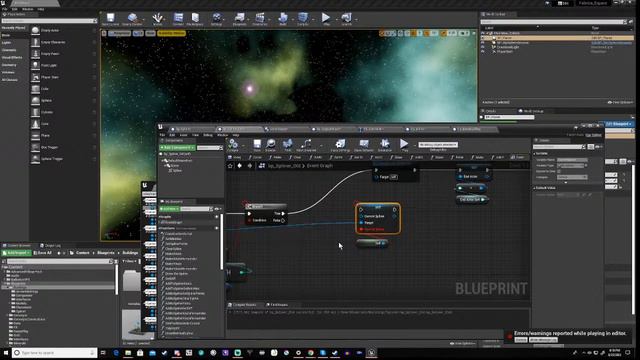Open Volumes category in Place Actors
Screen dimensions: 640x360
click(x=8, y=72)
